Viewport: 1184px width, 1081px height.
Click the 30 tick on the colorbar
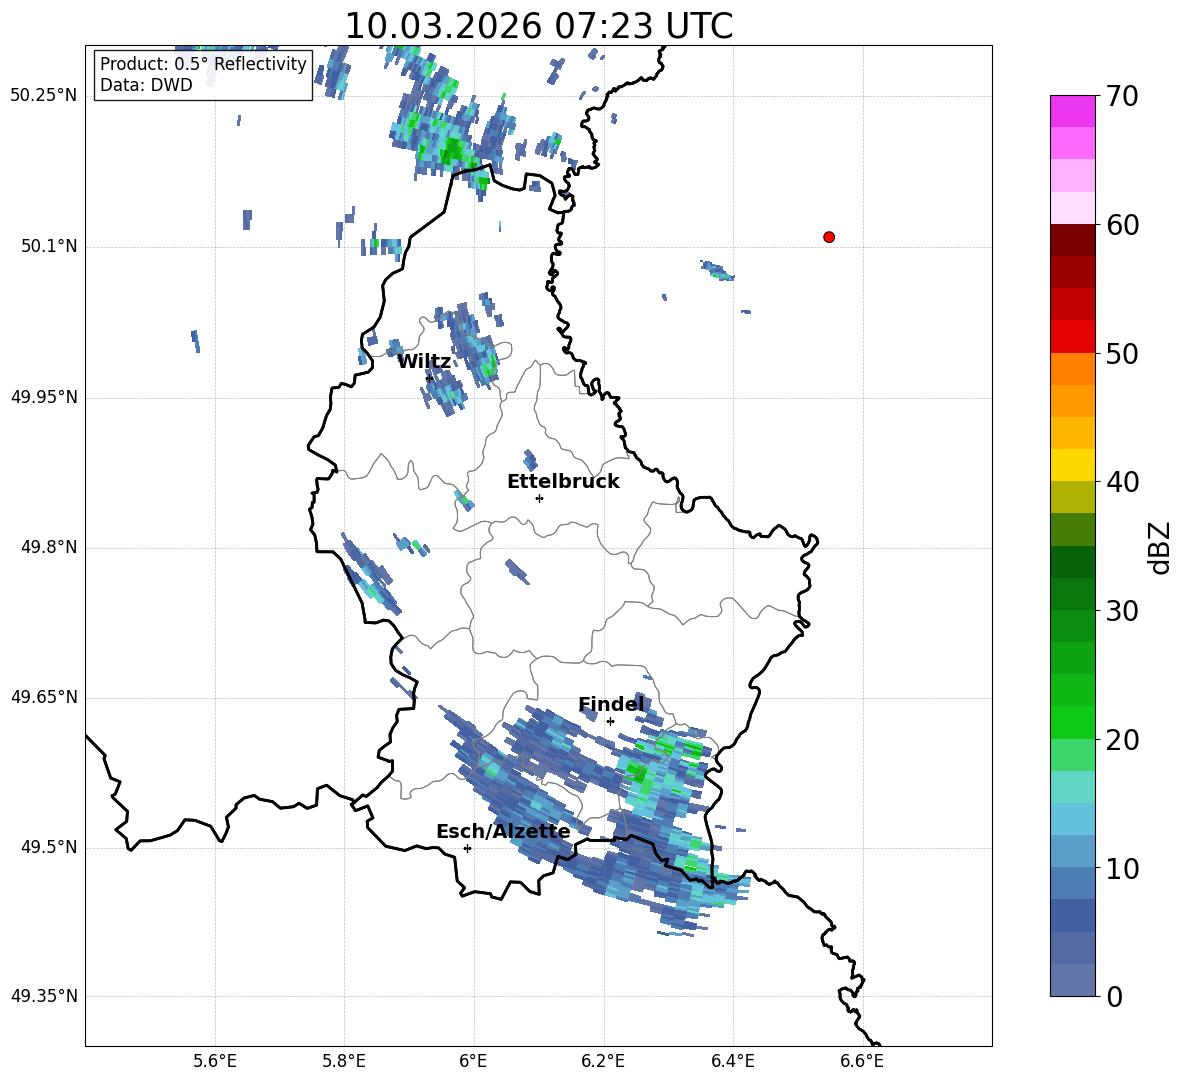[x=1122, y=610]
